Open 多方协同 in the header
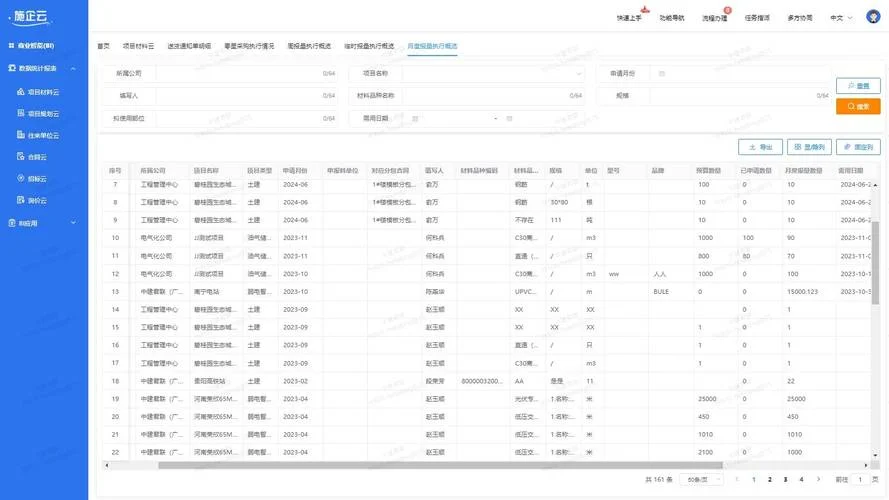 pos(800,18)
